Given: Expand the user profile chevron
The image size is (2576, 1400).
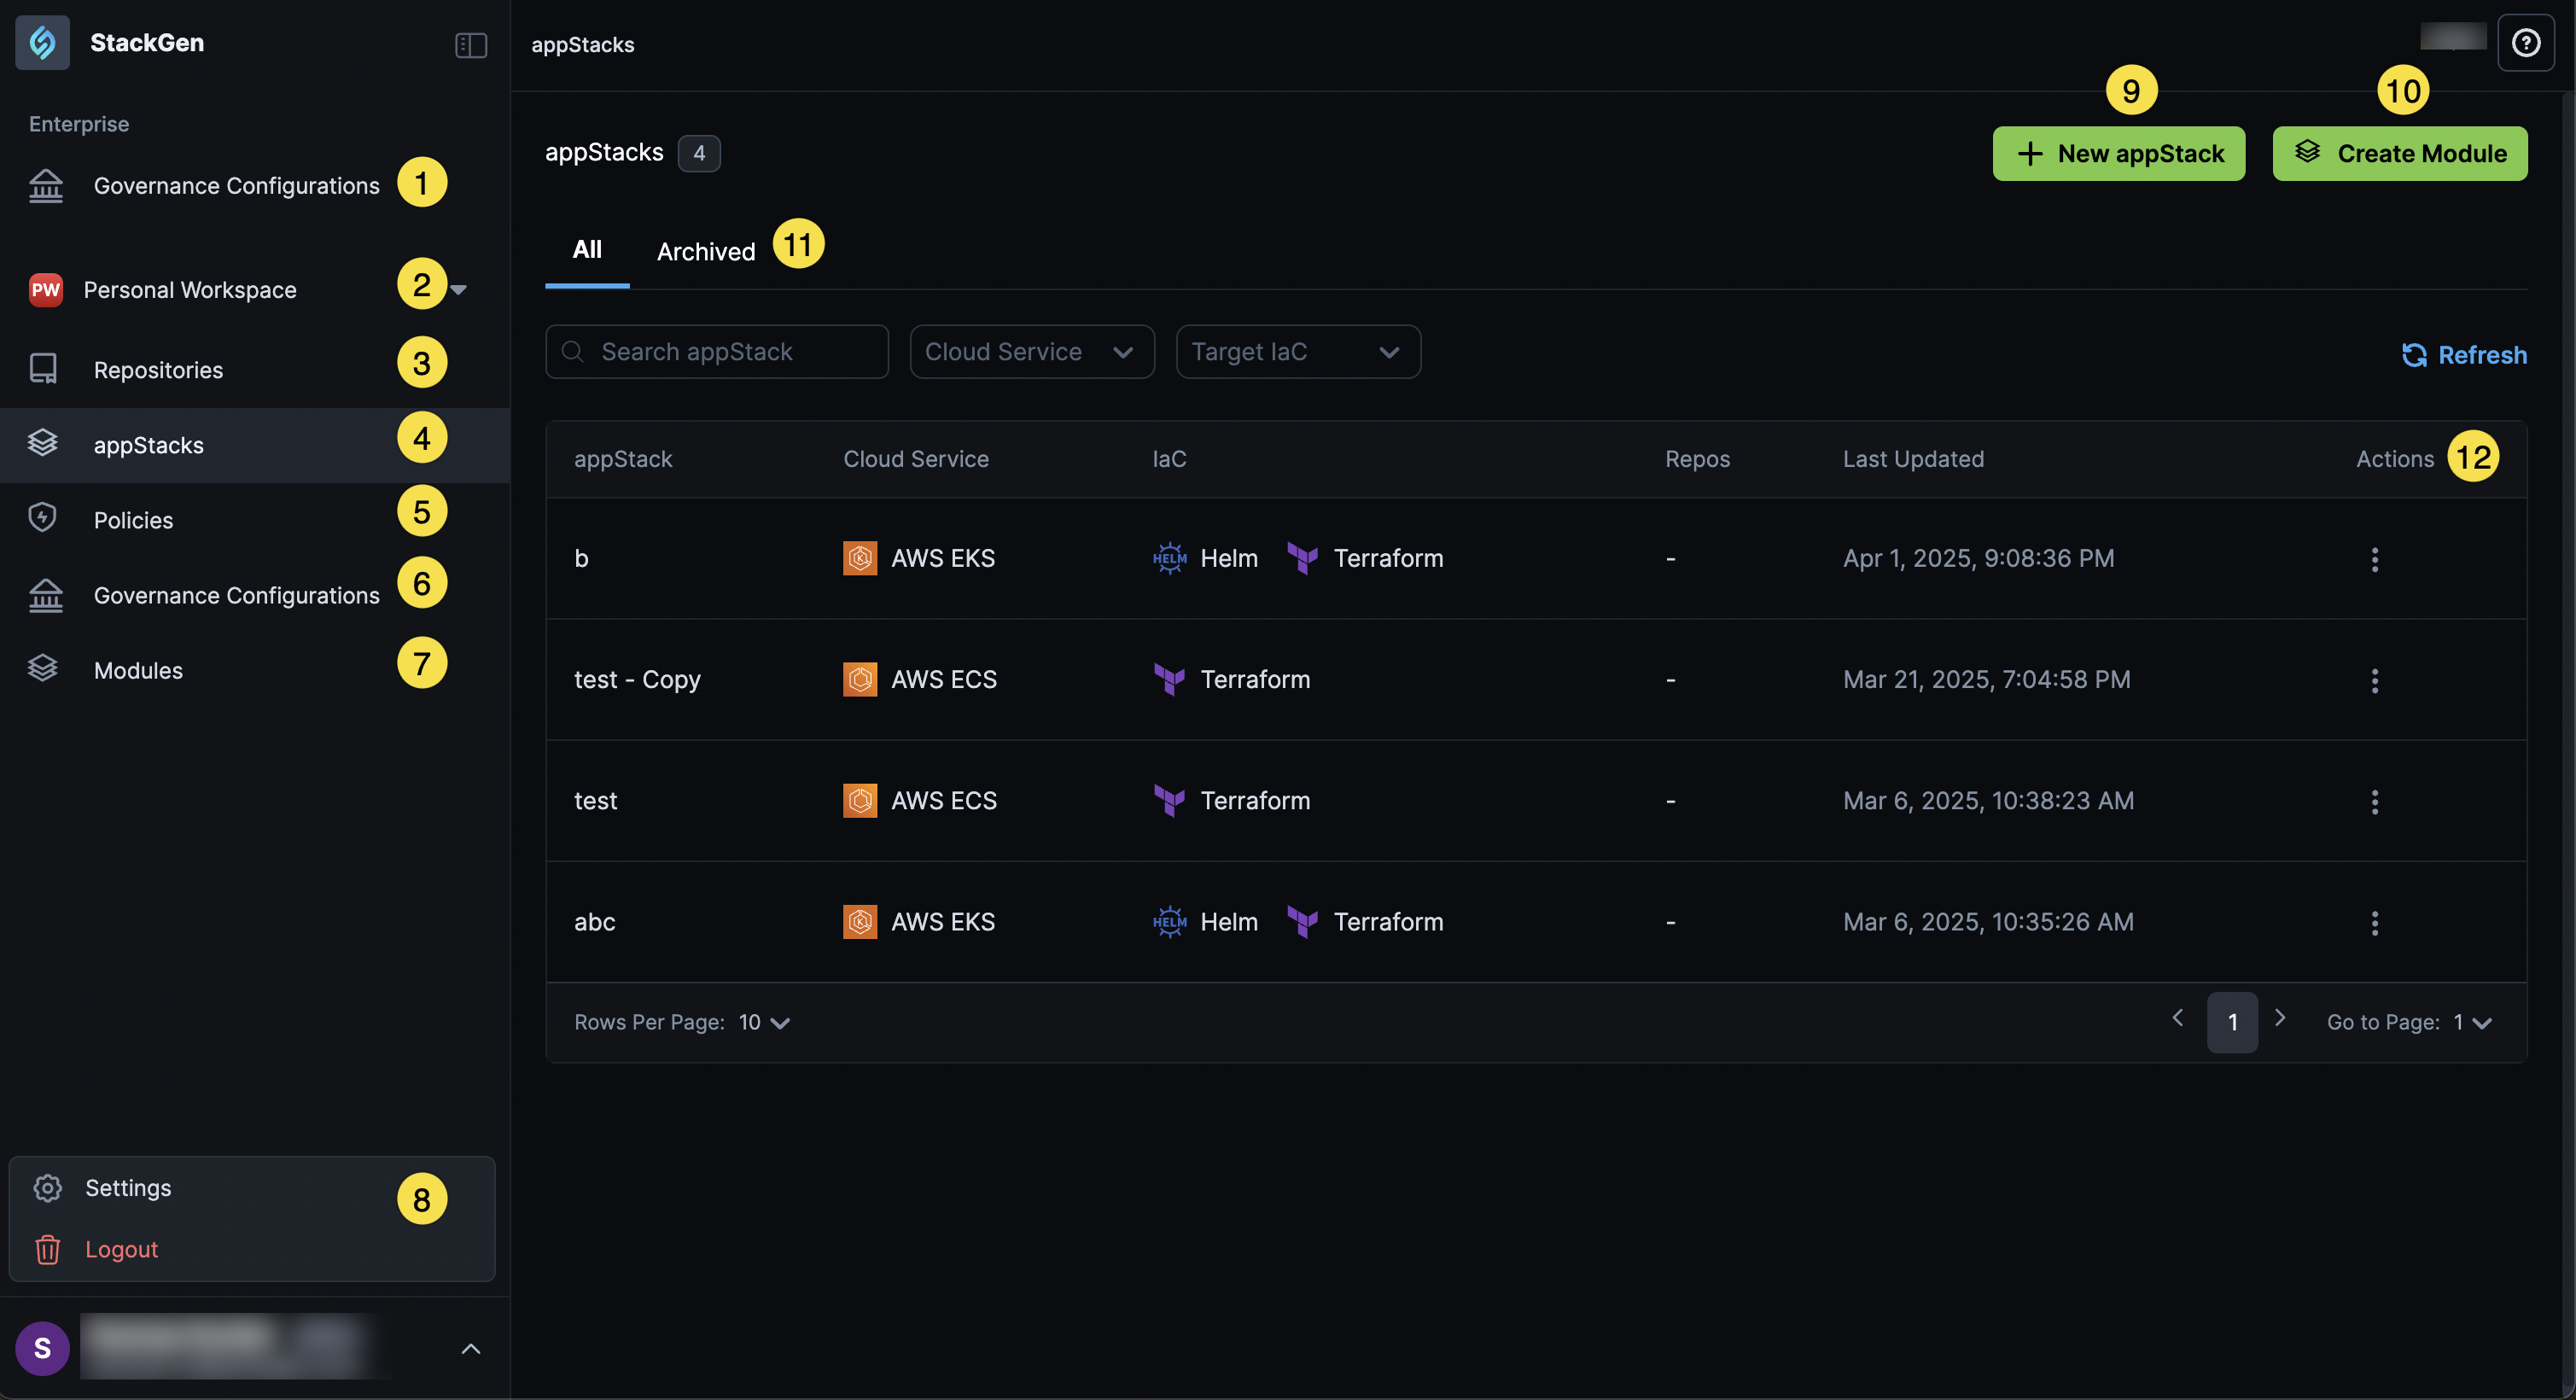Looking at the screenshot, I should click(471, 1349).
